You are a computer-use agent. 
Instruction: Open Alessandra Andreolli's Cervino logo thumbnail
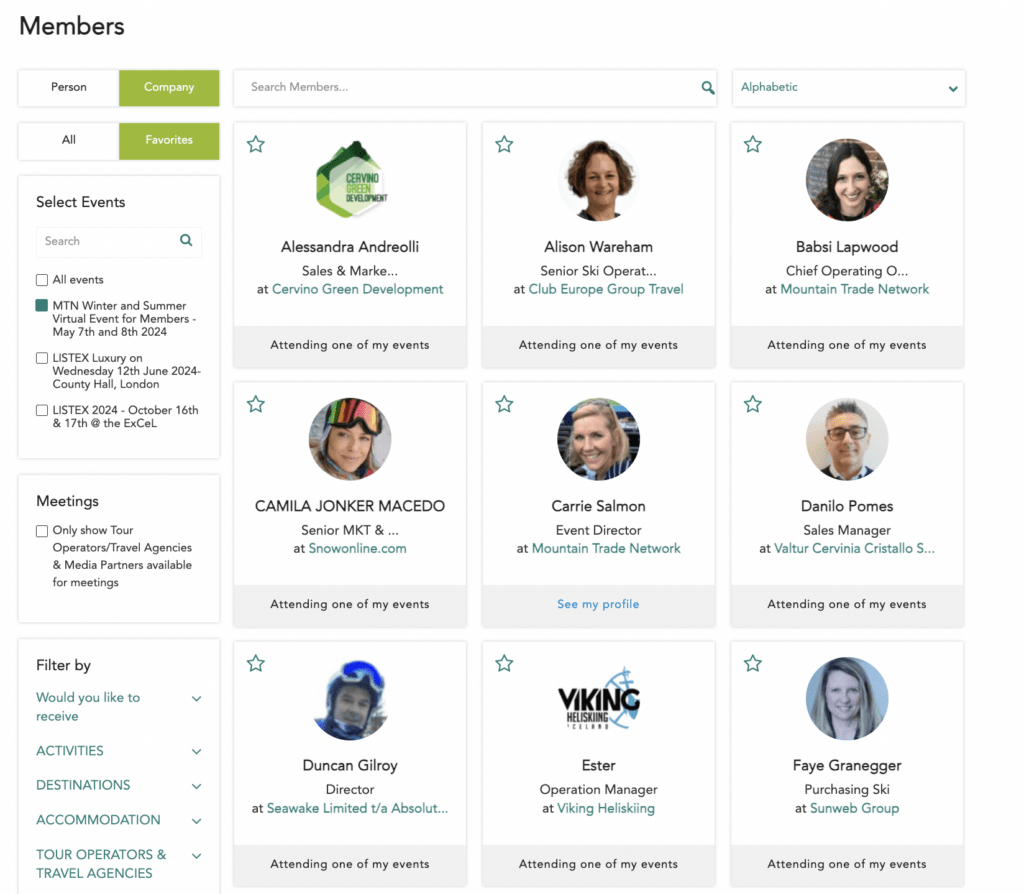click(350, 180)
